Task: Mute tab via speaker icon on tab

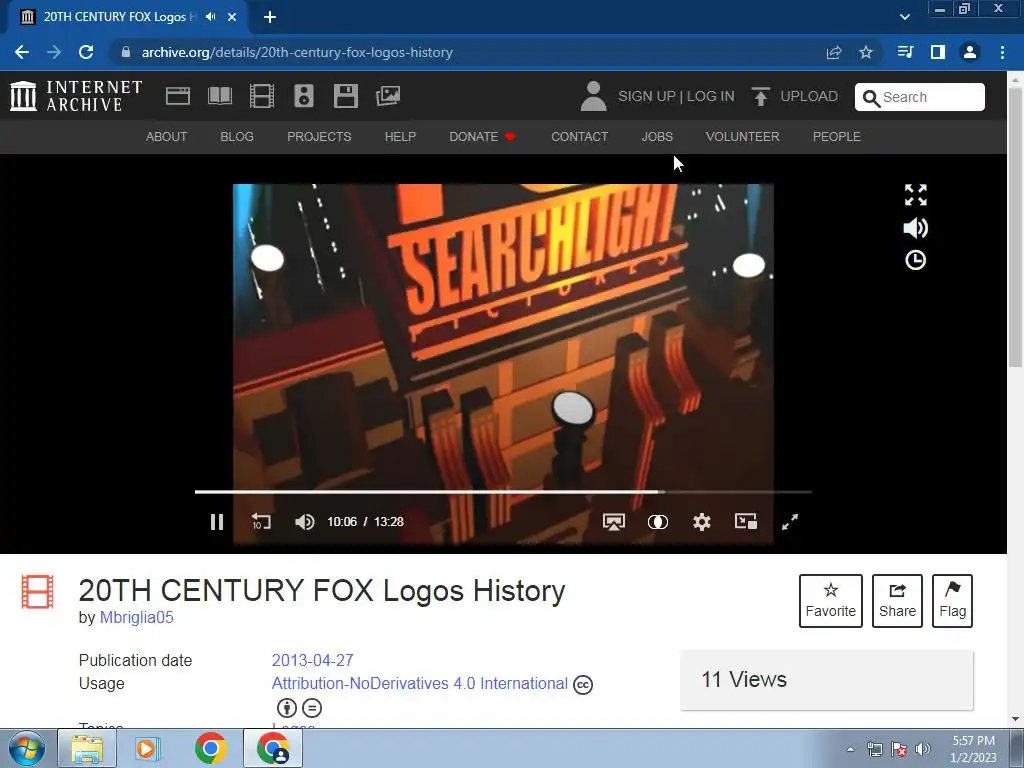Action: (x=210, y=17)
